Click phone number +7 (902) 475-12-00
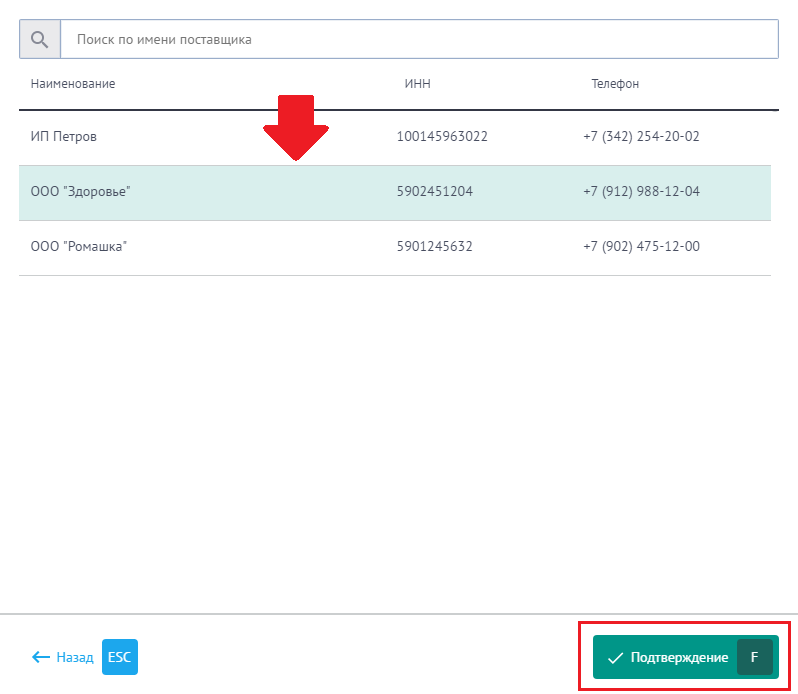Image resolution: width=798 pixels, height=694 pixels. (x=641, y=247)
